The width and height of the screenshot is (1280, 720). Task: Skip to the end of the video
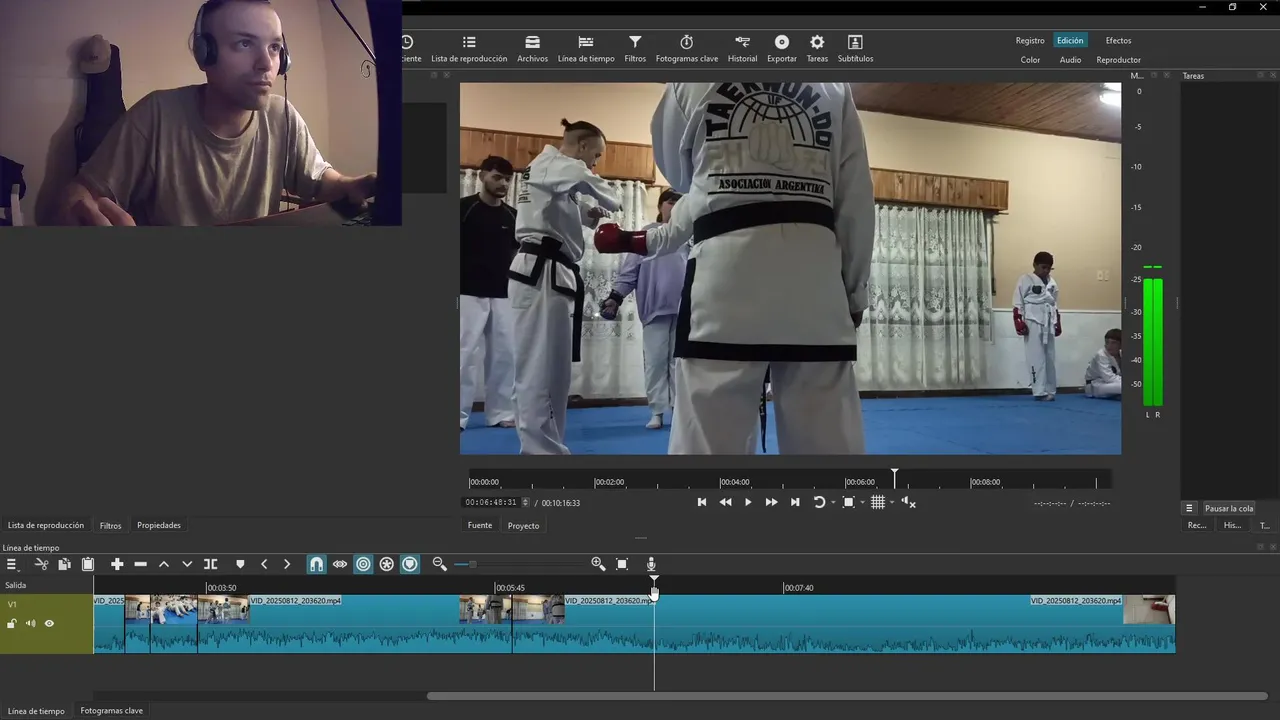pos(795,502)
